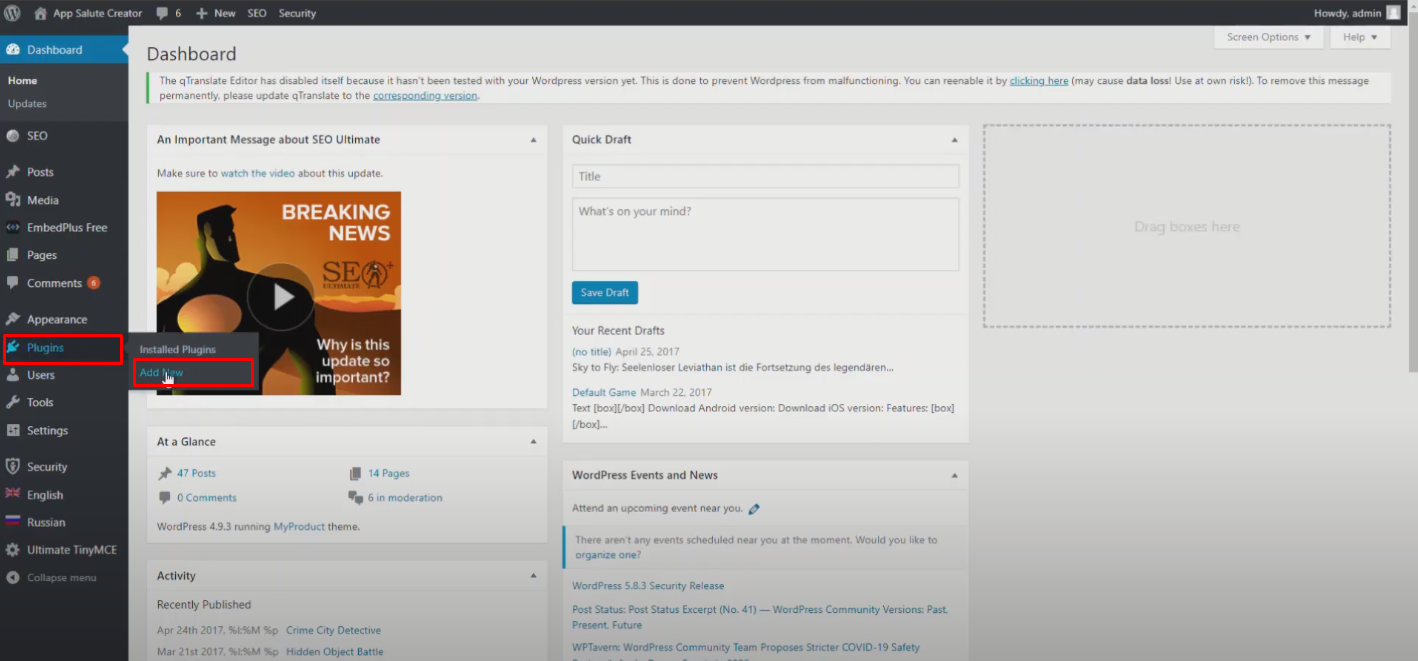1418x661 pixels.
Task: Play the SEO Ultimate breaking news video
Action: tap(281, 296)
